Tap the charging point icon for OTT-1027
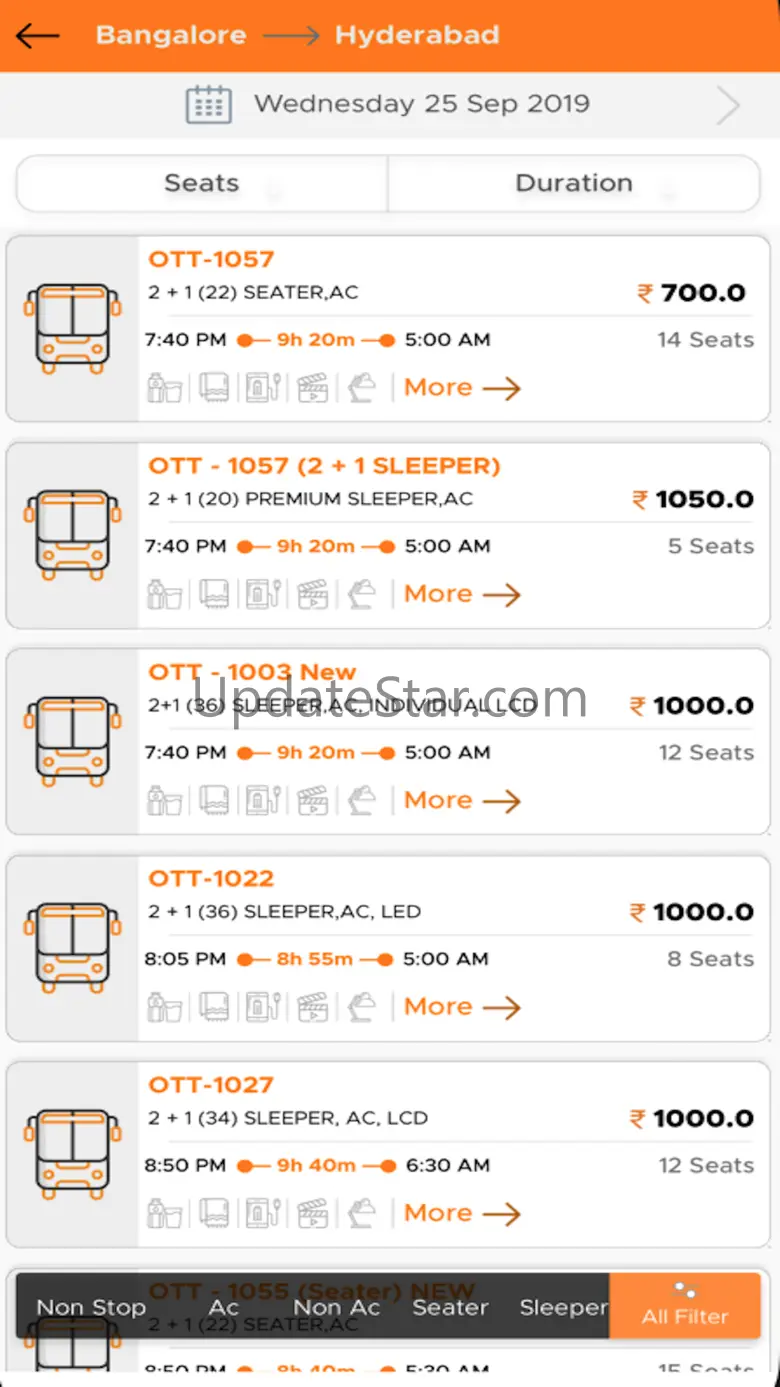The image size is (780, 1387). click(x=264, y=1212)
